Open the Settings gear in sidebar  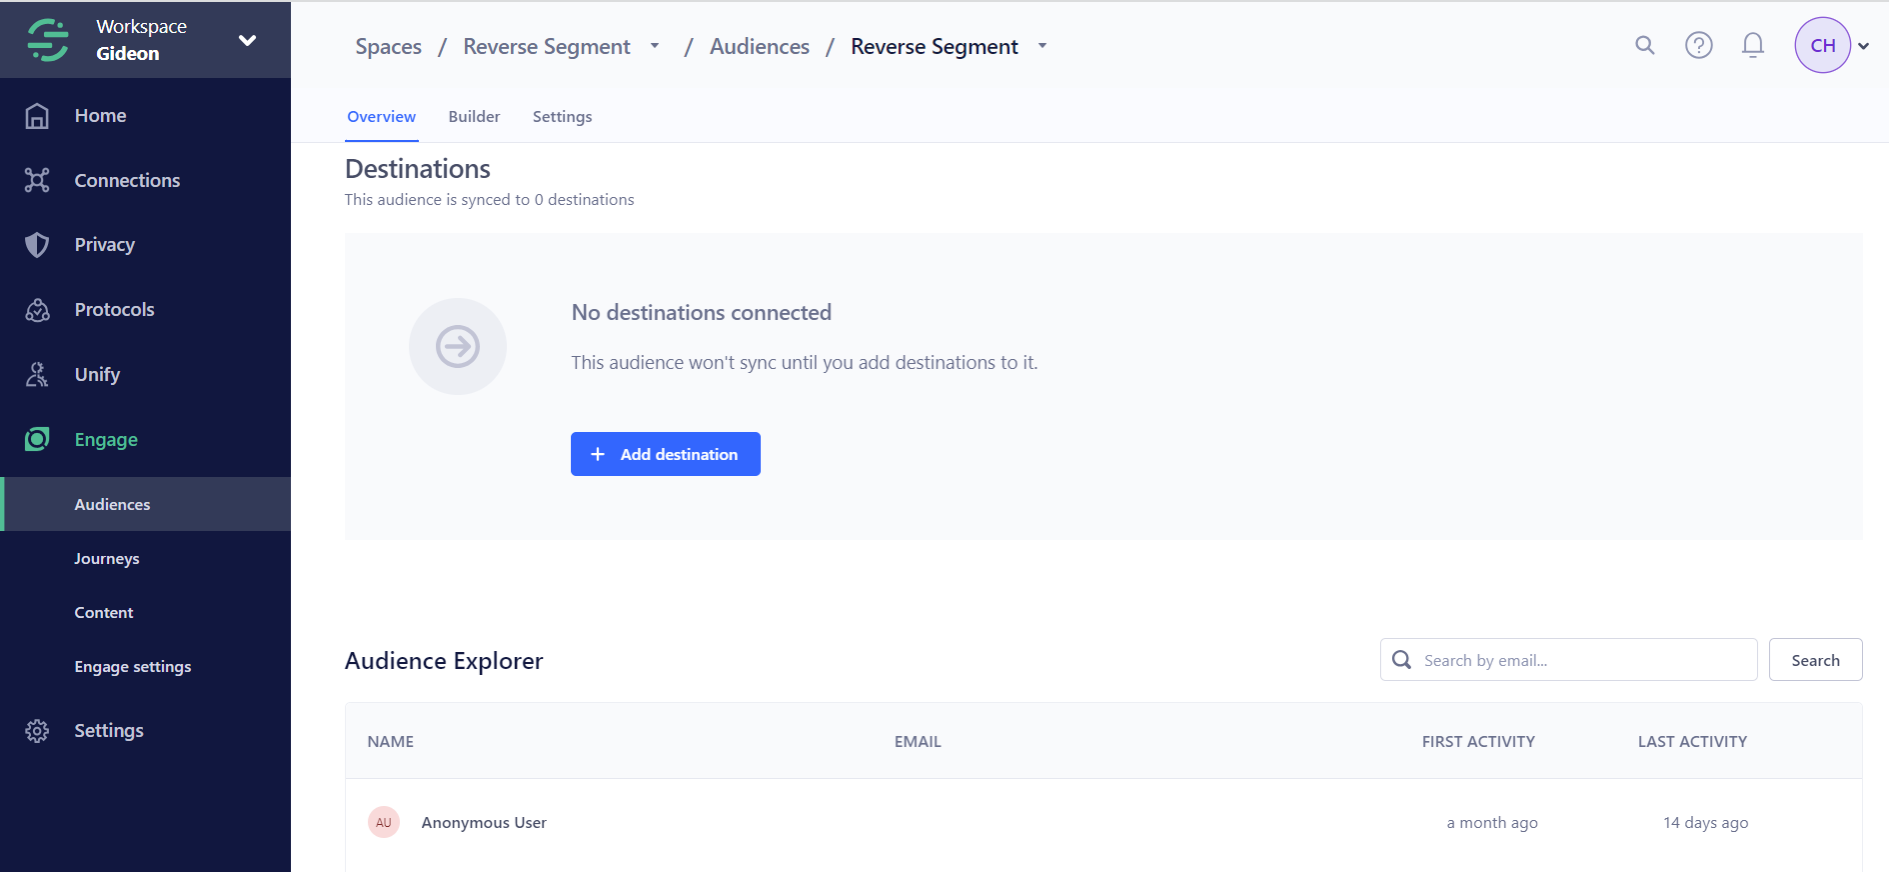38,730
